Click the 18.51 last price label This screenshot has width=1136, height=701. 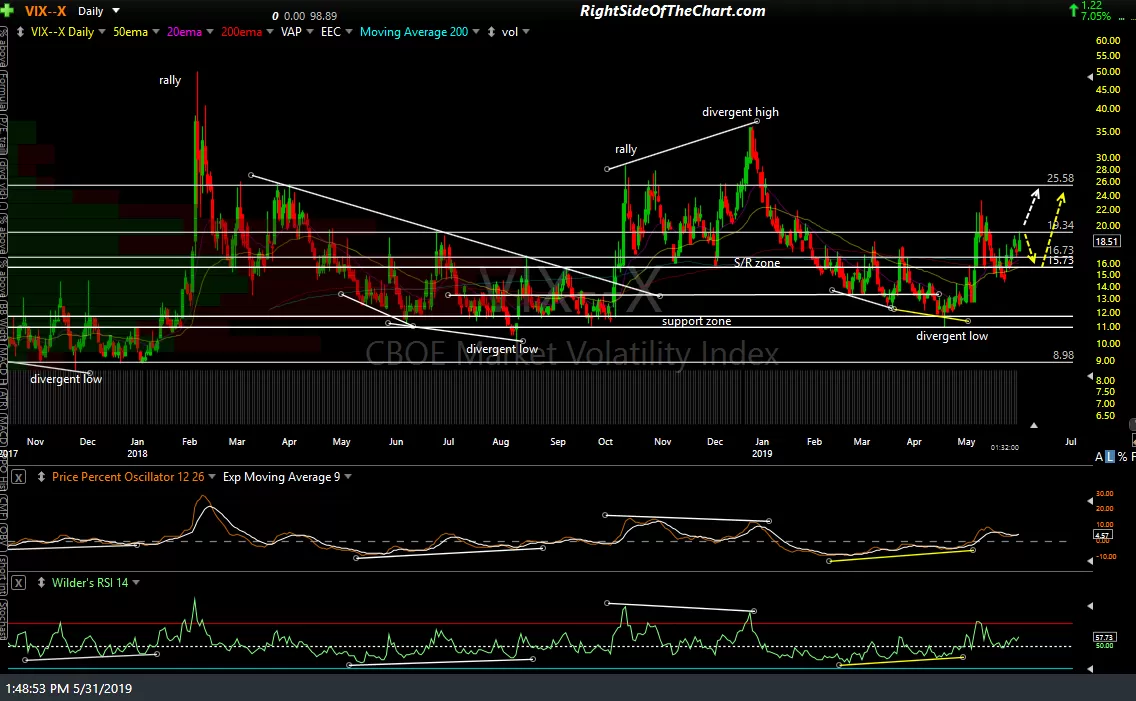click(1106, 241)
